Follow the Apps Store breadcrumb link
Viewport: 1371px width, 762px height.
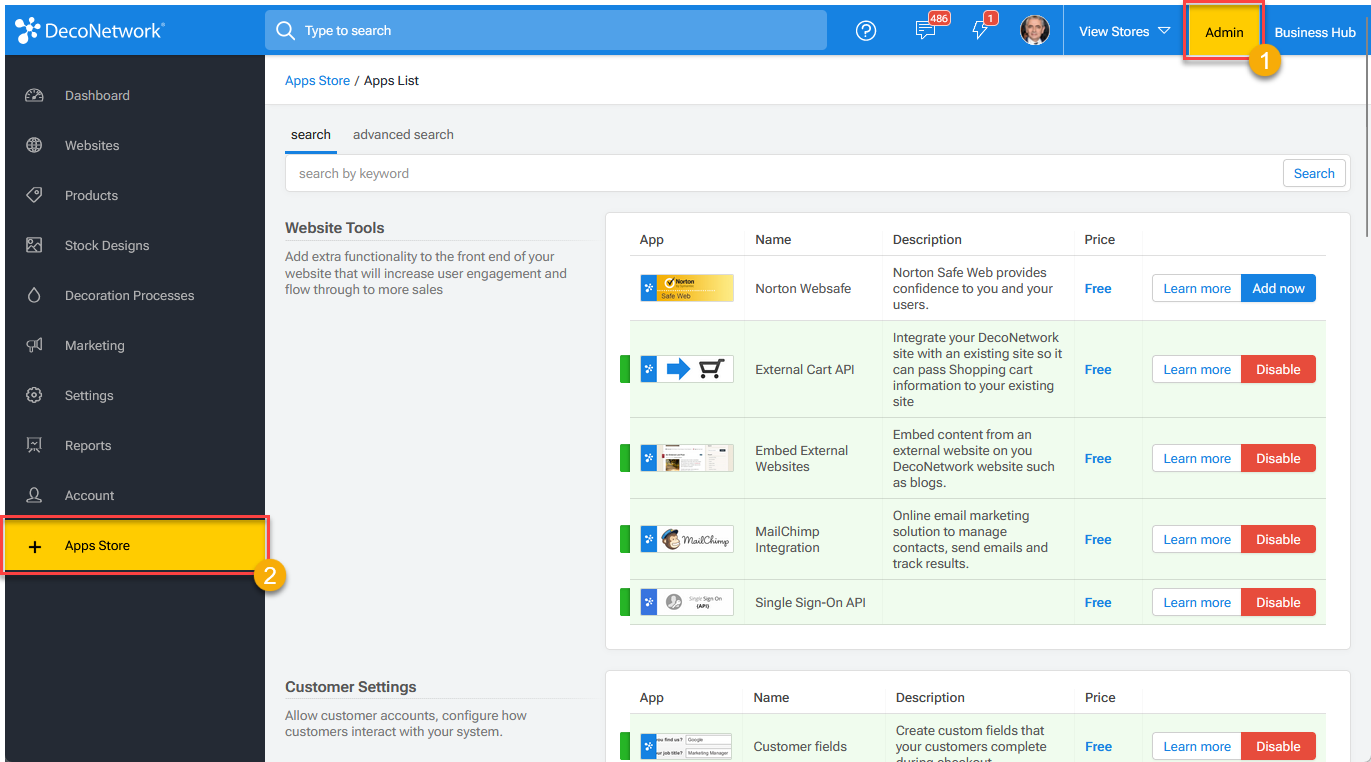(317, 81)
